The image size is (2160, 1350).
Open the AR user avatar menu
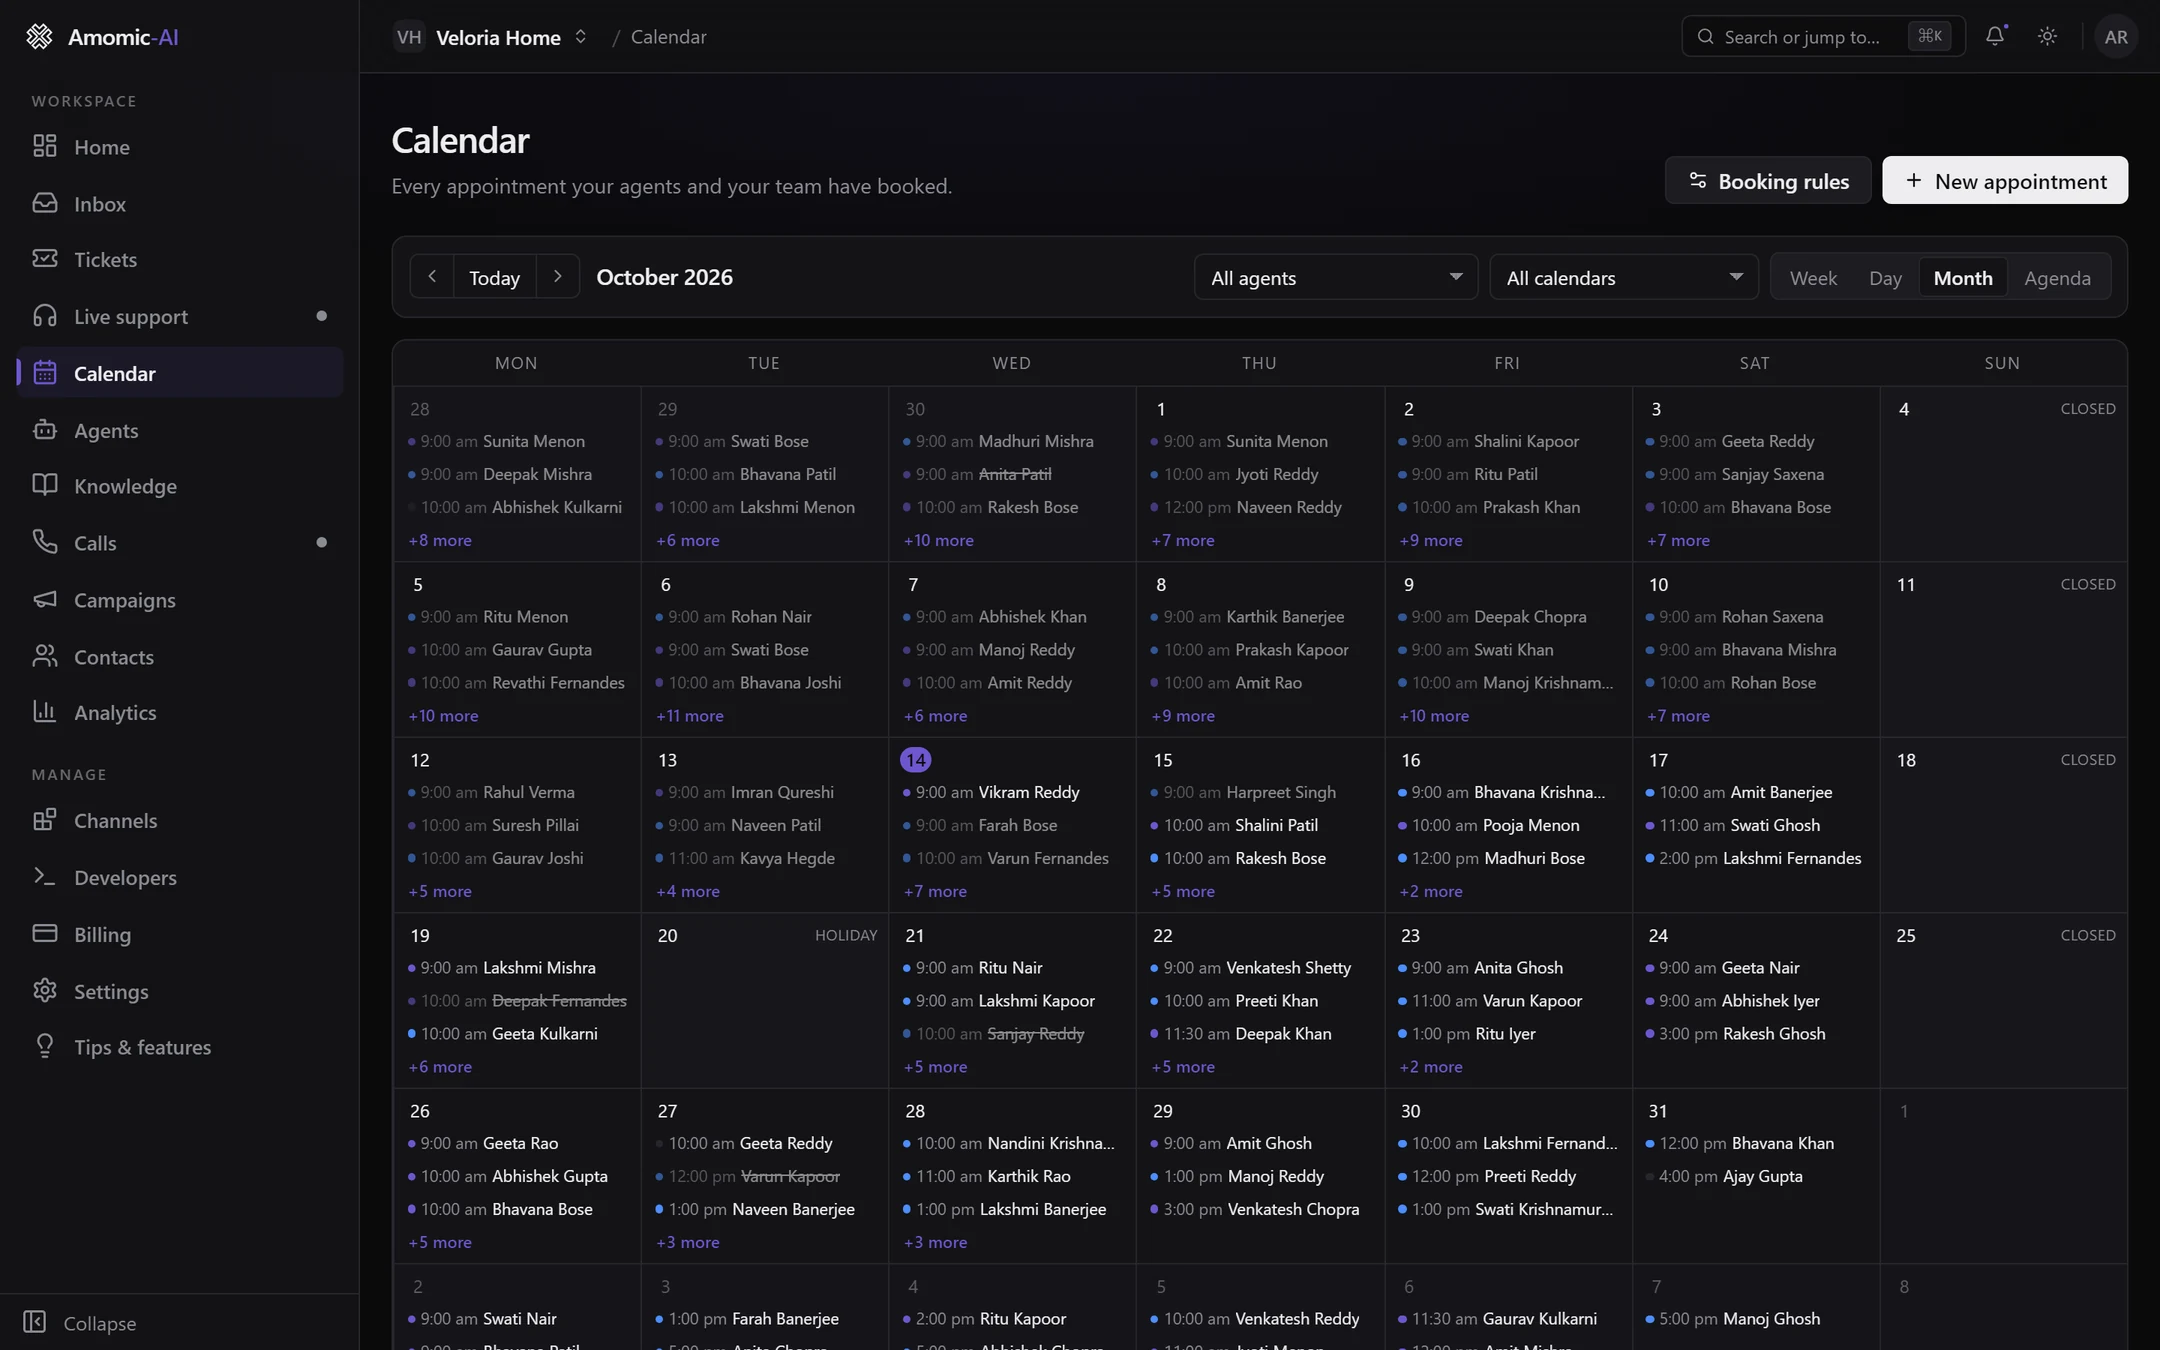[x=2116, y=36]
